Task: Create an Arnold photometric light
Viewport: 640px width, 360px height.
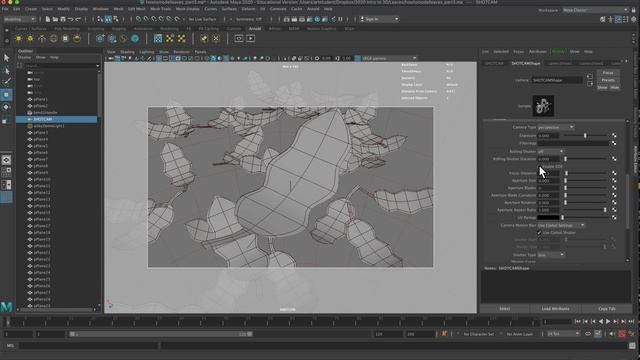Action: 42,38
